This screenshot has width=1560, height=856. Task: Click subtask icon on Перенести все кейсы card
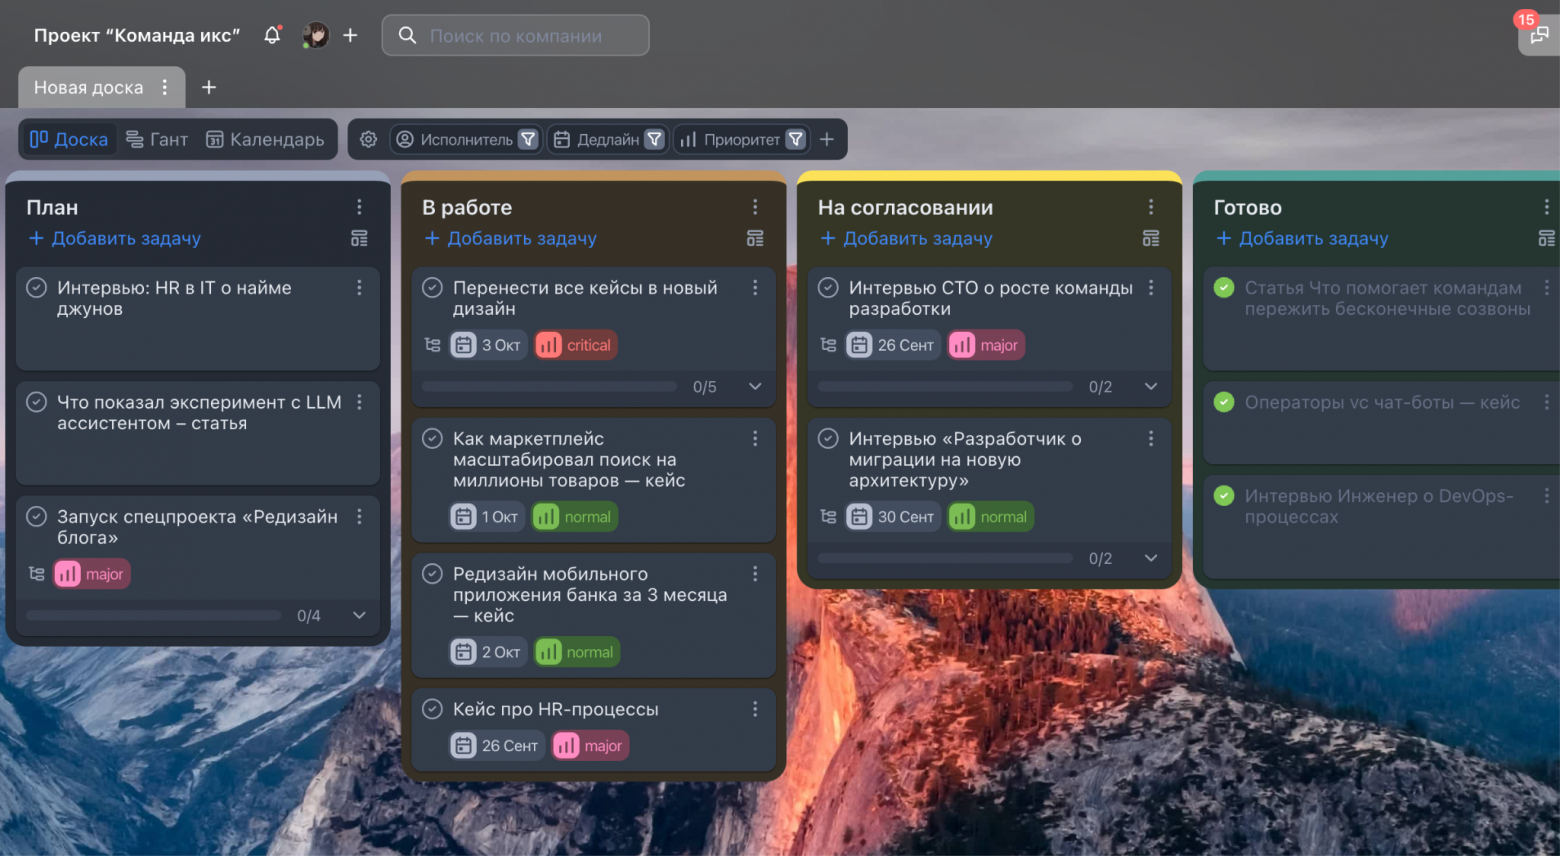point(432,345)
